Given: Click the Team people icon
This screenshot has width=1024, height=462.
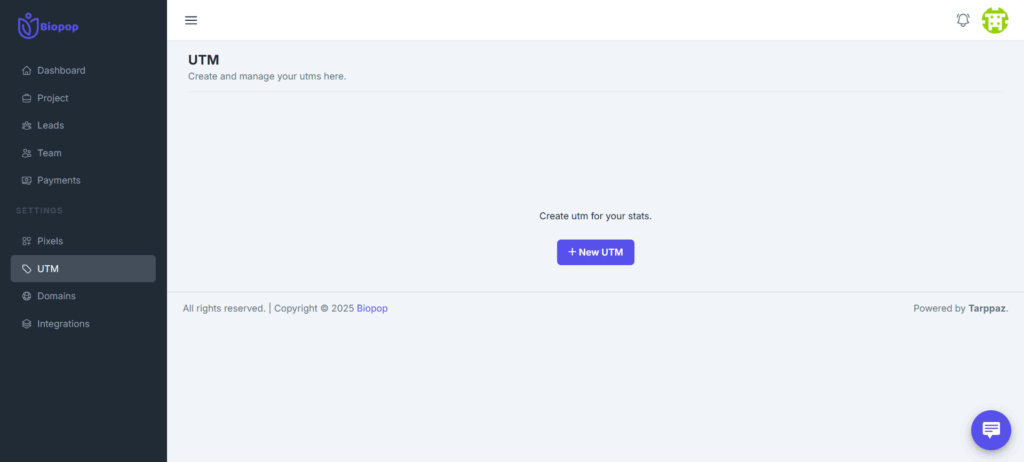Looking at the screenshot, I should 27,153.
